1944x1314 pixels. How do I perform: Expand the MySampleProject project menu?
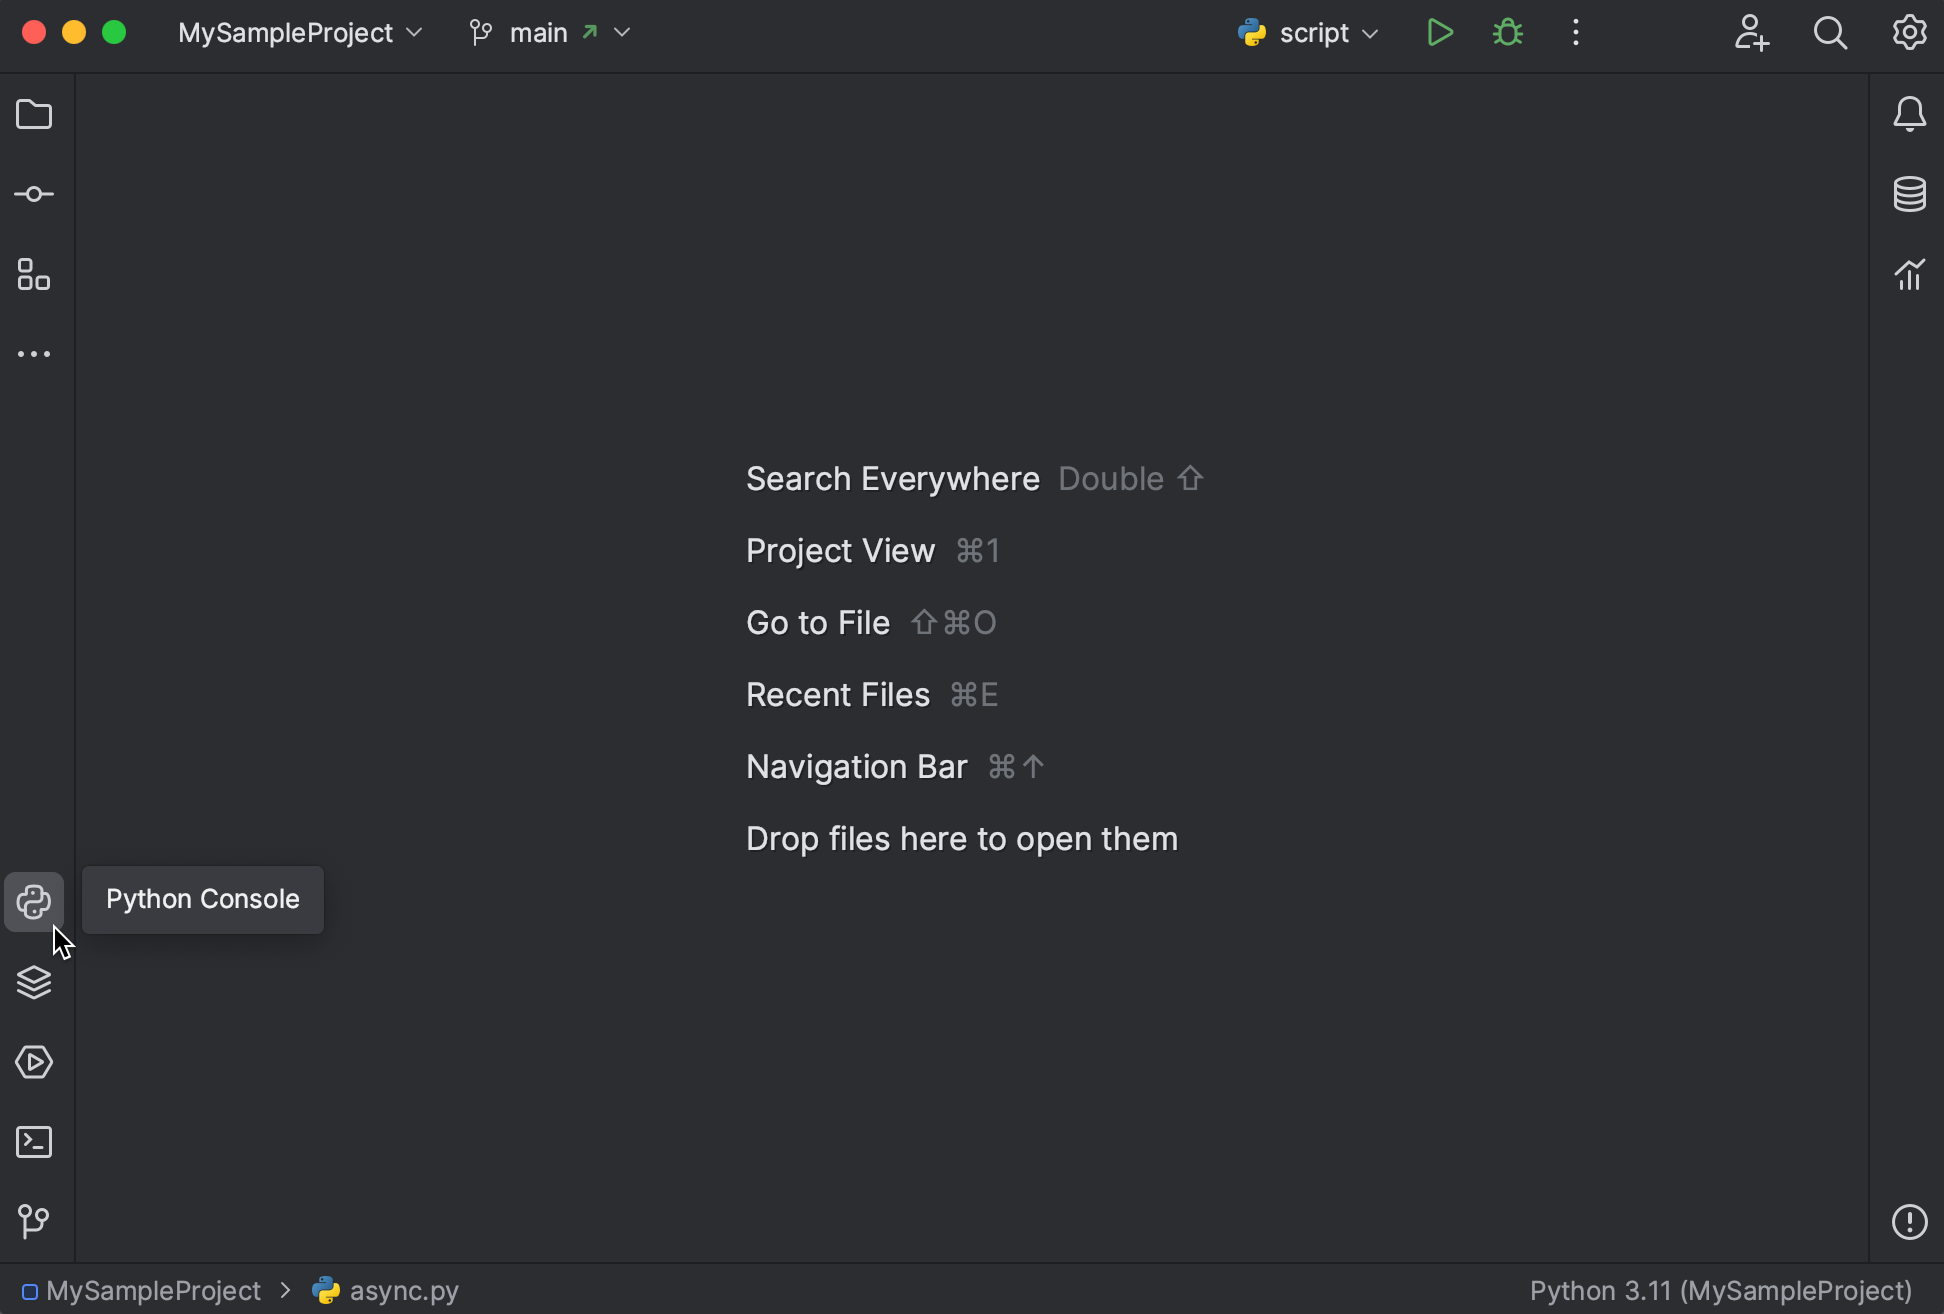click(x=299, y=32)
